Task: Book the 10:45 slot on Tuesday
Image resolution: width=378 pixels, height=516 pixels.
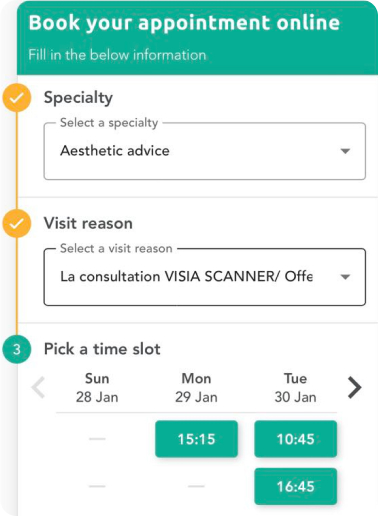Action: coord(296,439)
